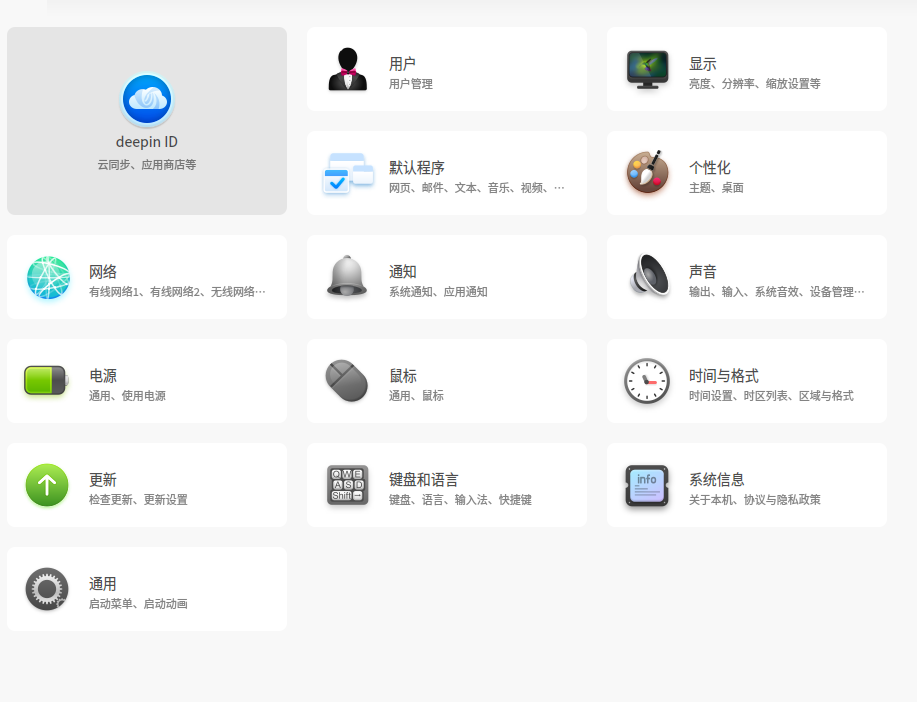Go to the '网络' title
Viewport: 917px width, 702px height.
point(103,271)
